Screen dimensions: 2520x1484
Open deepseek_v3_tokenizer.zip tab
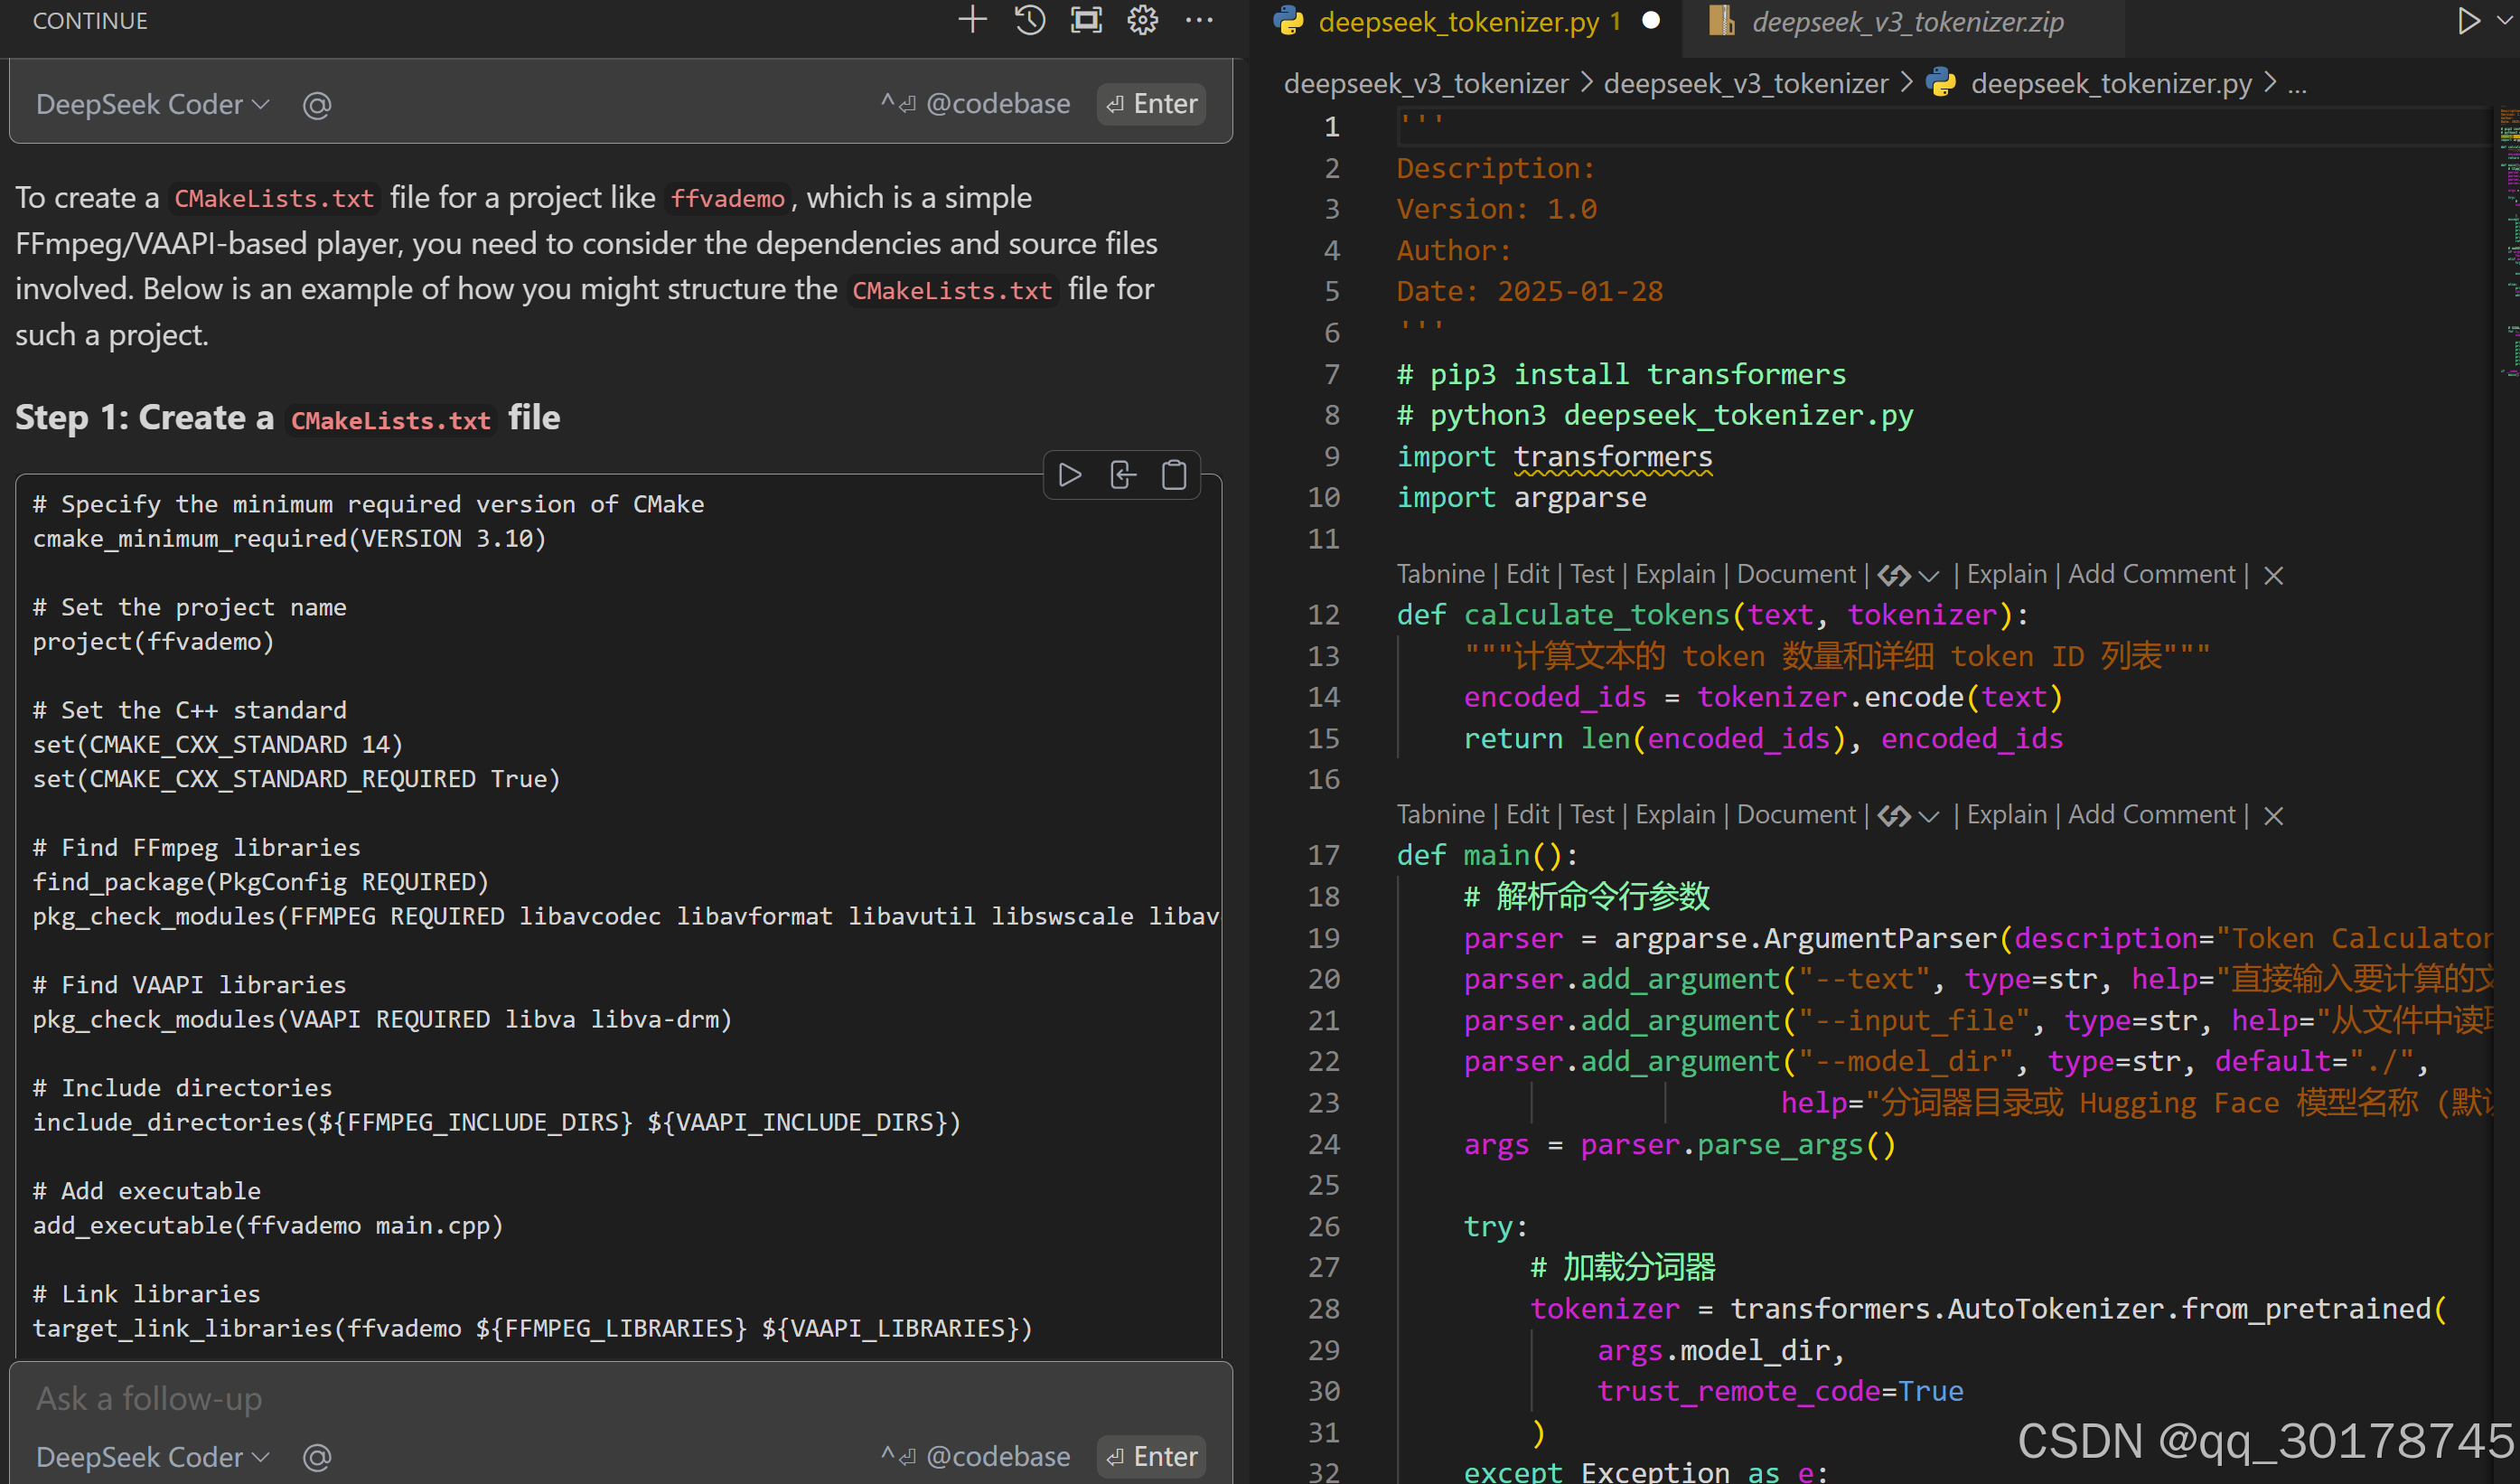(1906, 22)
